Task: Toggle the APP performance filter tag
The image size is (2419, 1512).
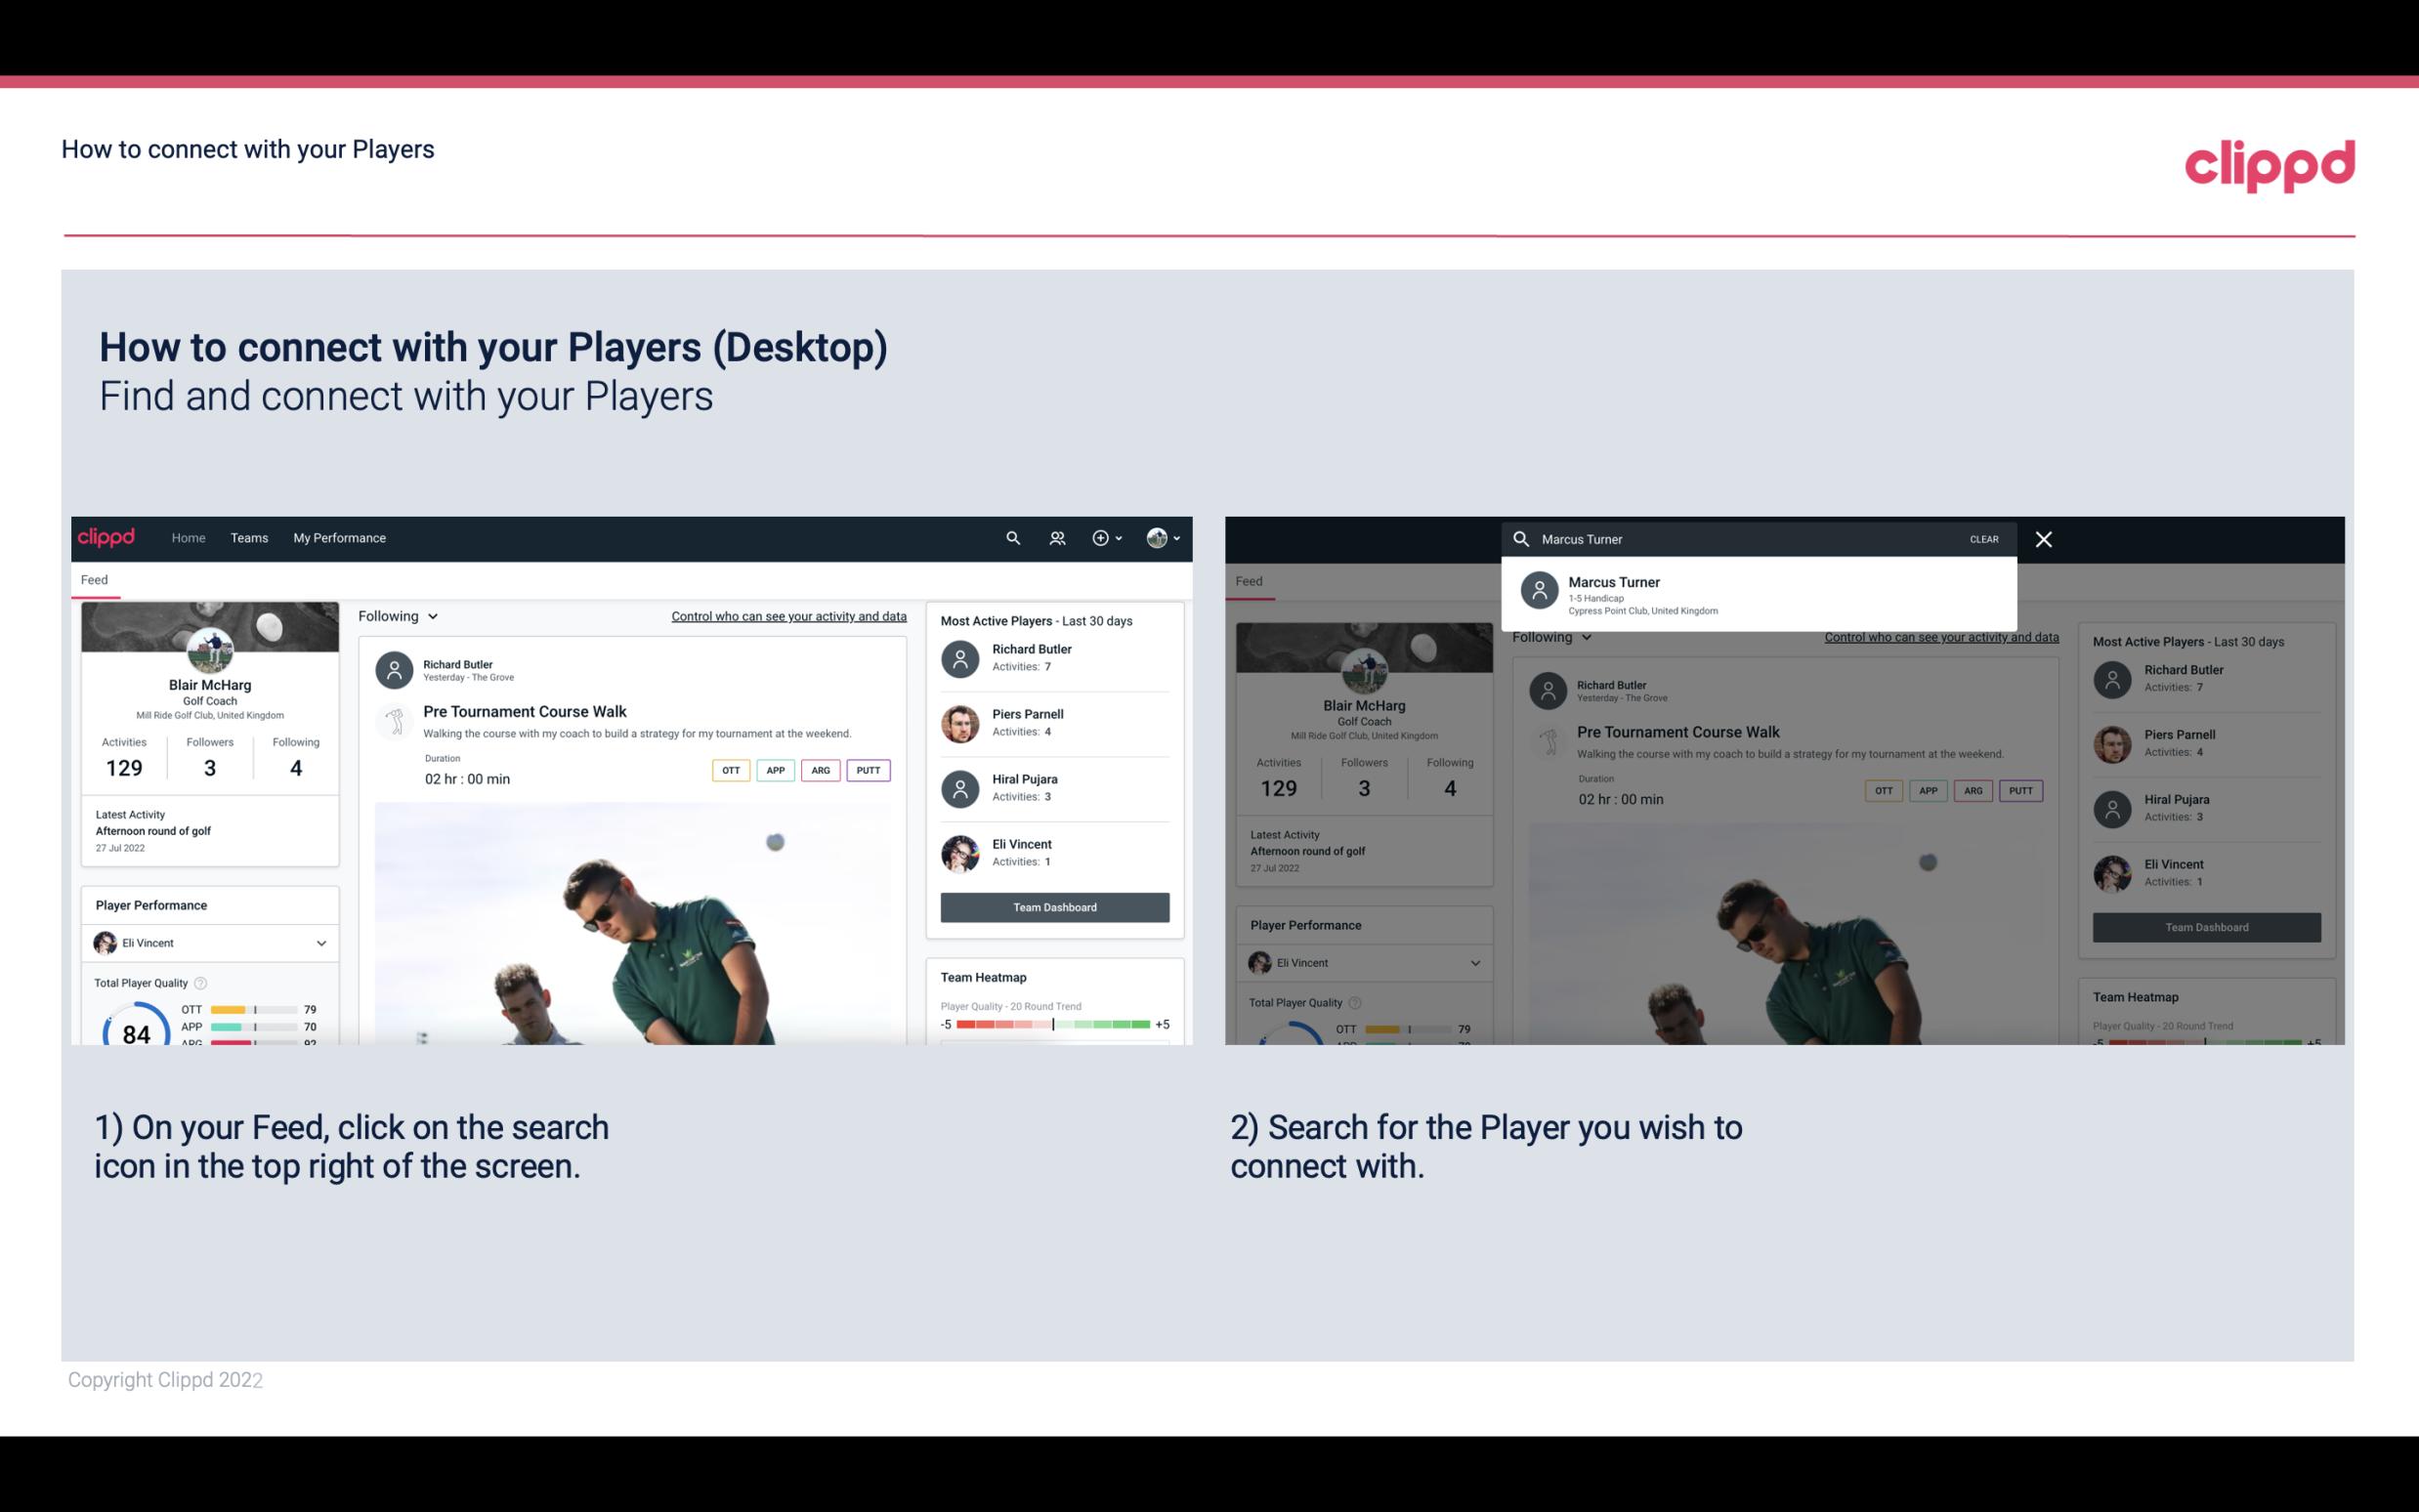Action: pos(773,770)
